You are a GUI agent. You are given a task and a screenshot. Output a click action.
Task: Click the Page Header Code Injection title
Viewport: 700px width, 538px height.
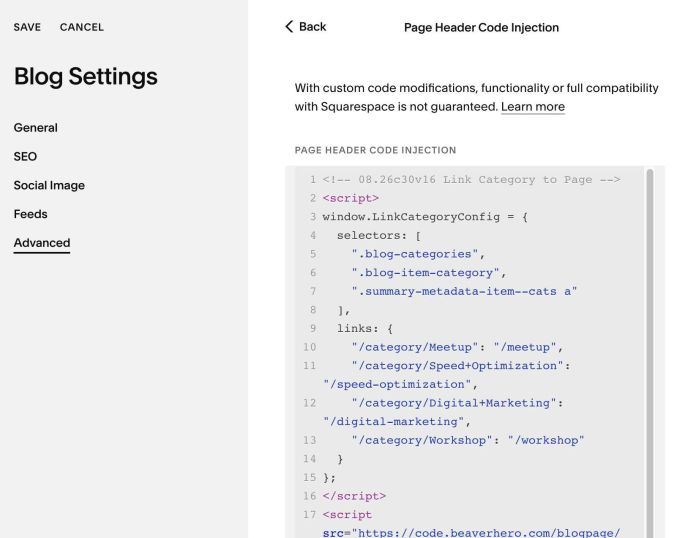[x=481, y=28]
